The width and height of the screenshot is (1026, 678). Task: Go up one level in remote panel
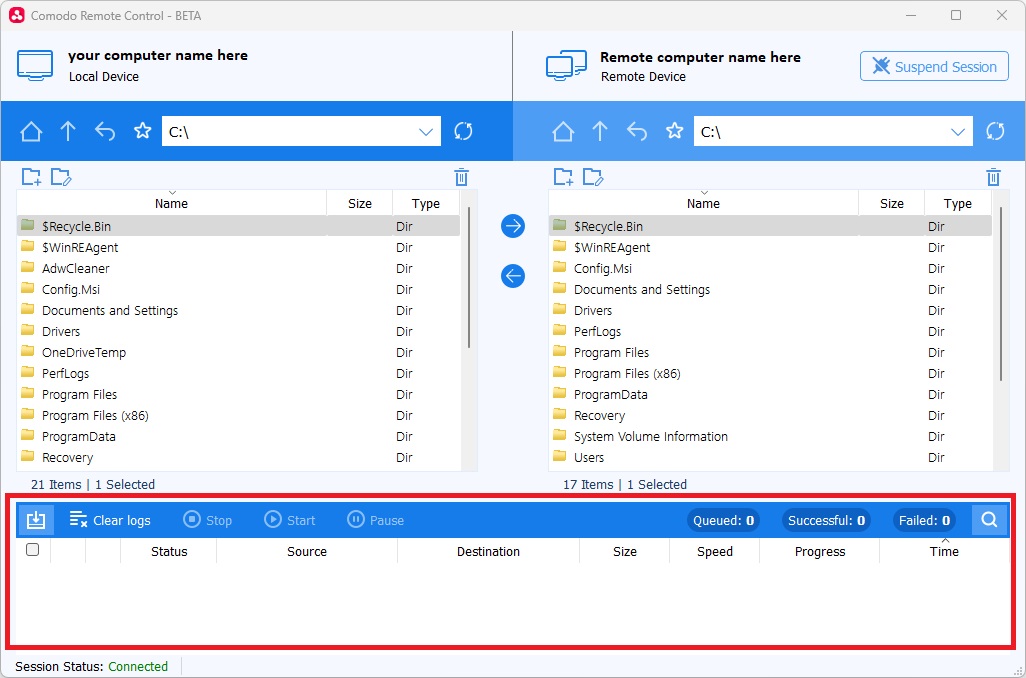(600, 131)
